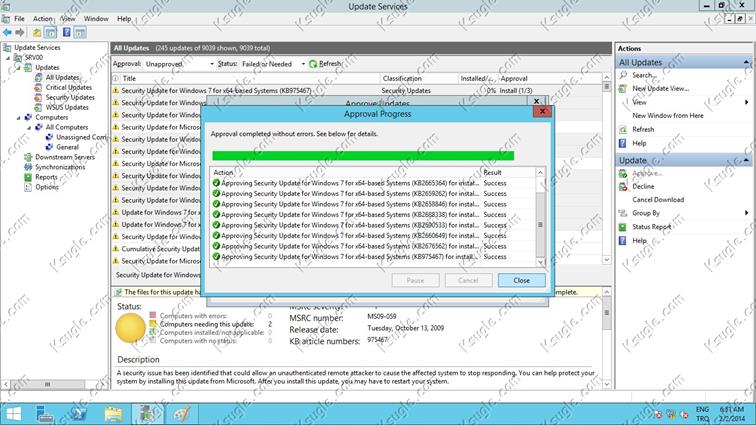Select the WSUS Updates node icon
756x425 pixels.
[39, 108]
